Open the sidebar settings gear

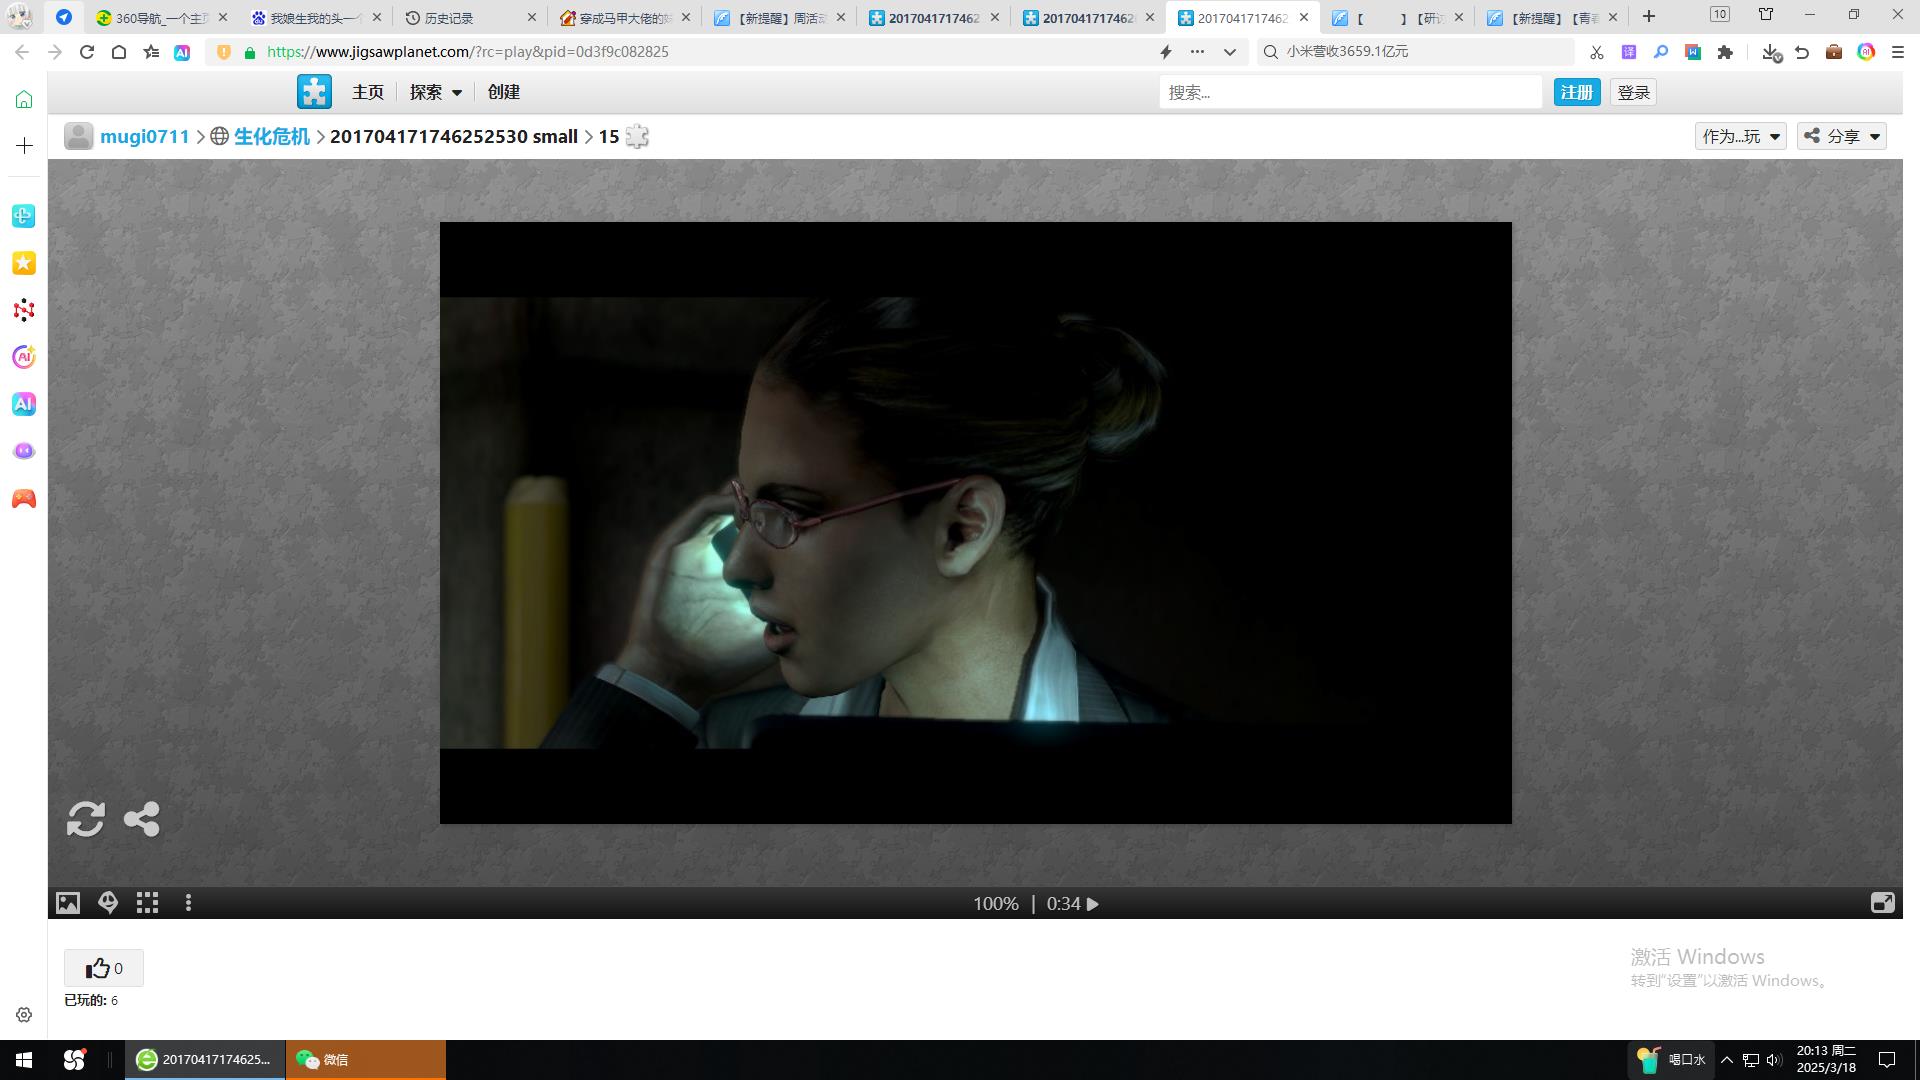(24, 1015)
